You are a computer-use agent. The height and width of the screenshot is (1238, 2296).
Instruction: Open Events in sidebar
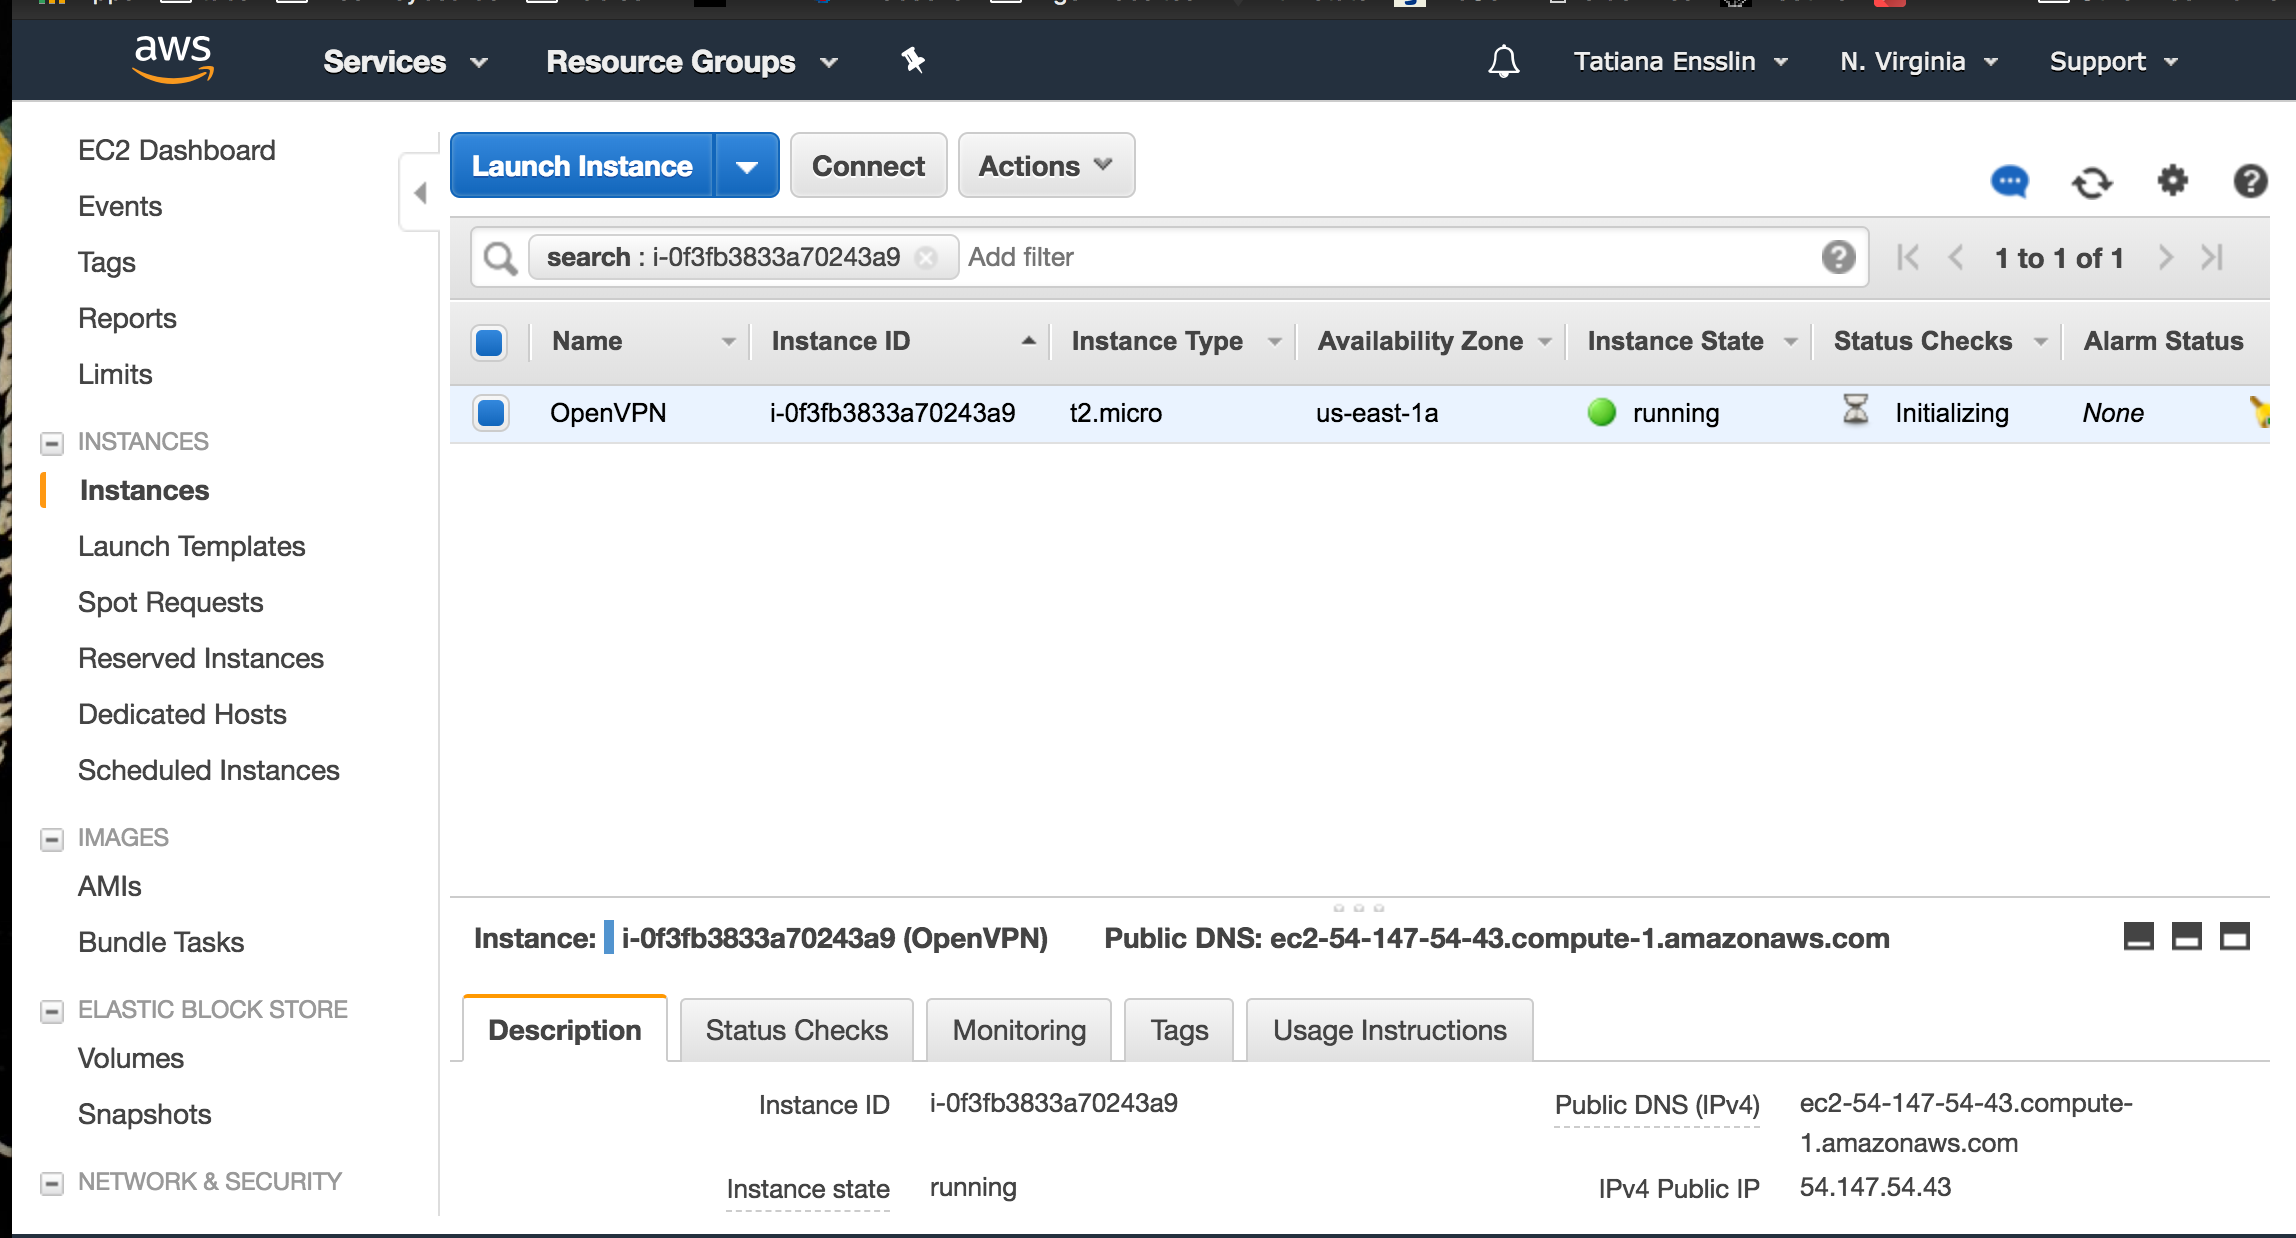120,206
